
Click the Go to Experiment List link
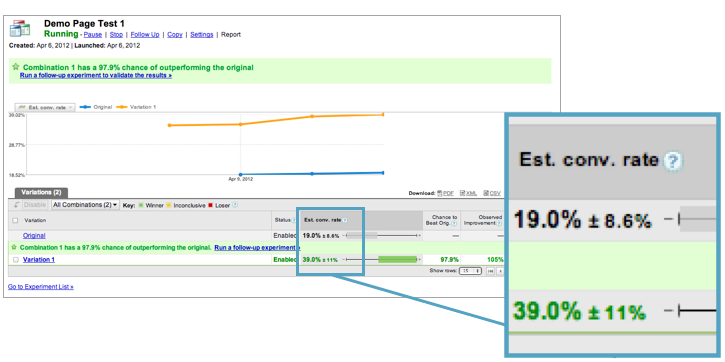pos(41,287)
